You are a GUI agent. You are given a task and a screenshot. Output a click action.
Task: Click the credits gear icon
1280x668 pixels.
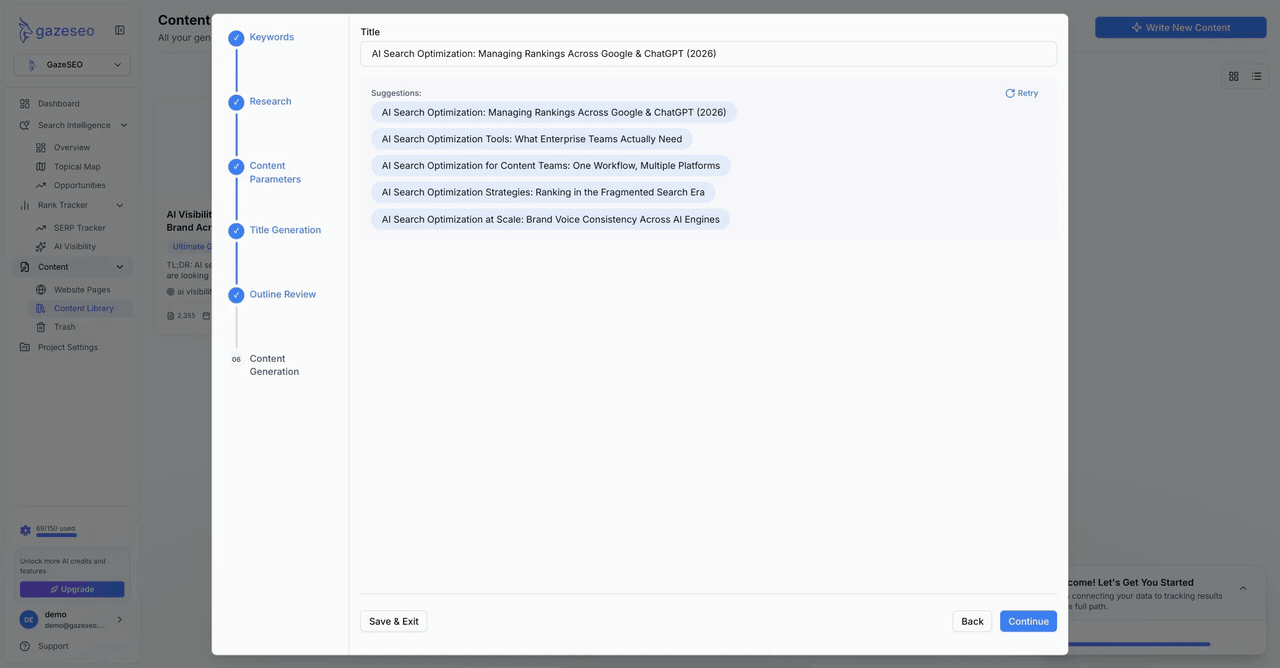pos(25,531)
